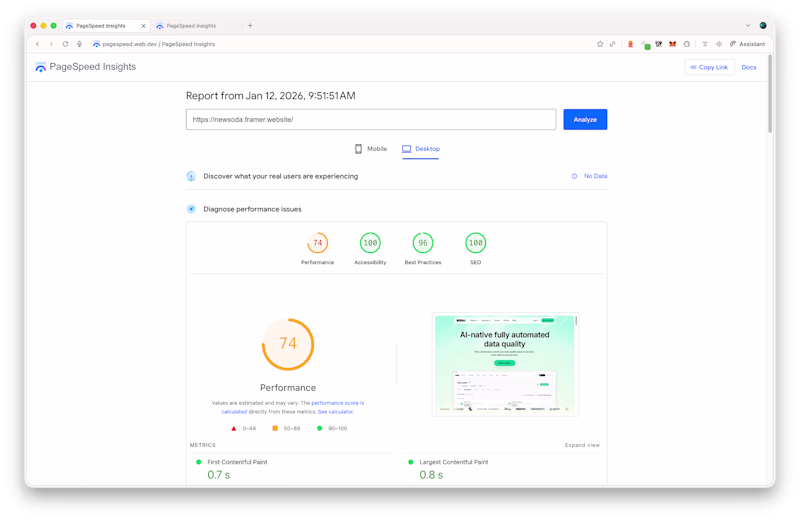Click the page vertical scrollbar

pyautogui.click(x=770, y=94)
